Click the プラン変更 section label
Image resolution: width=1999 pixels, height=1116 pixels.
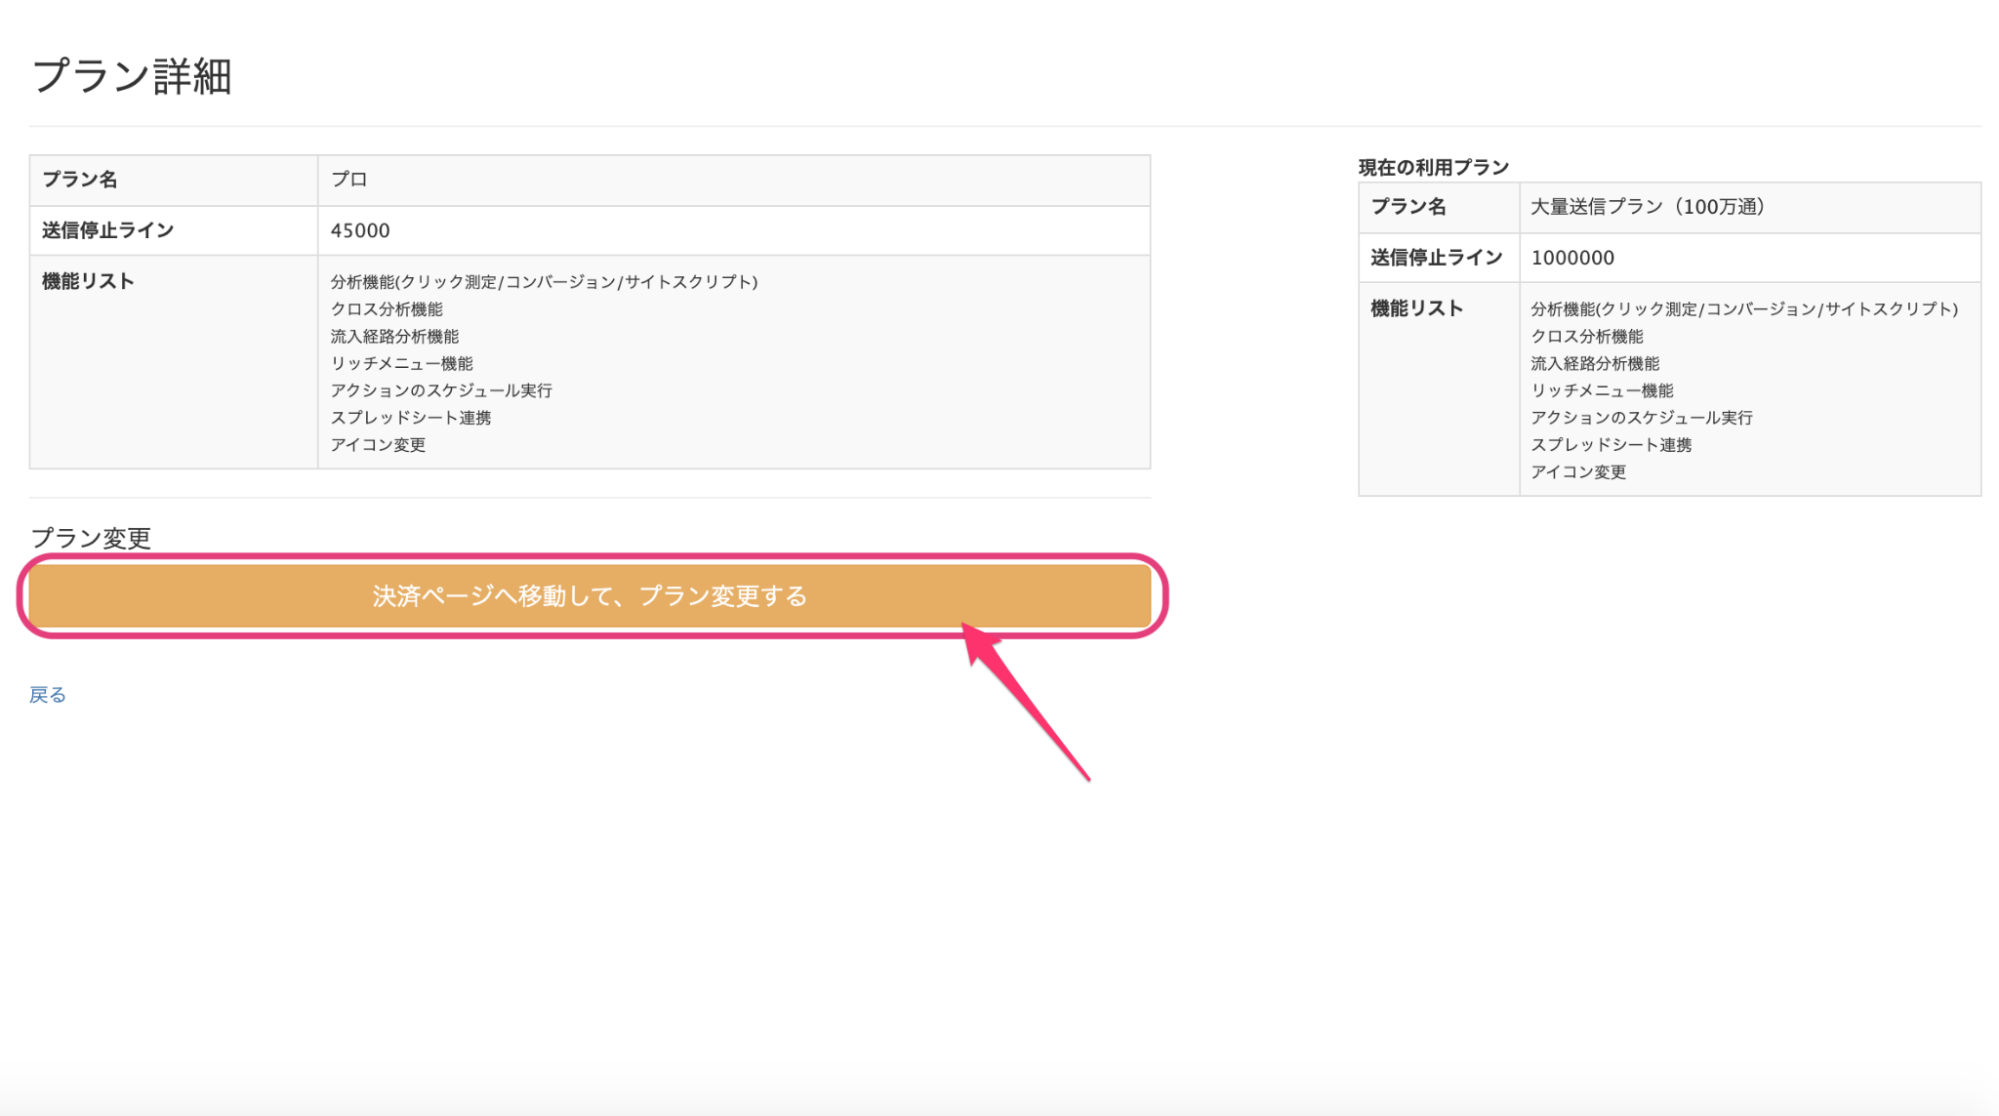(91, 538)
